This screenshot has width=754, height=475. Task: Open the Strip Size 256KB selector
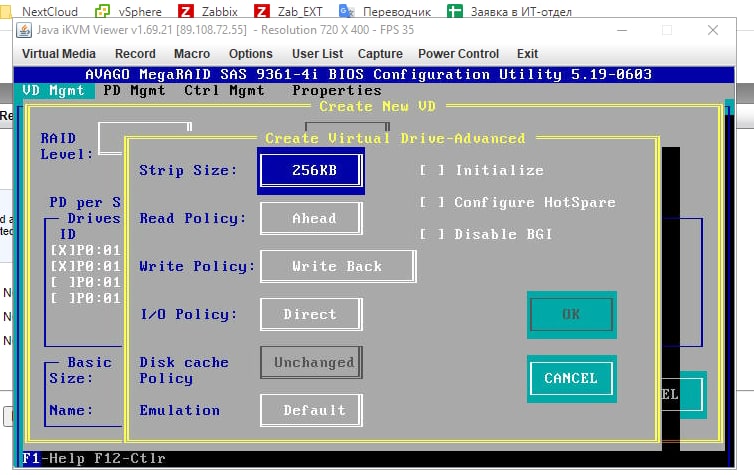point(311,170)
